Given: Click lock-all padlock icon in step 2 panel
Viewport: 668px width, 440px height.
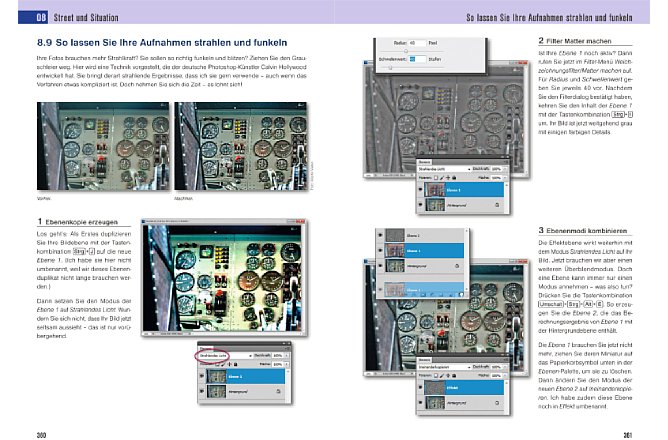Looking at the screenshot, I should 454,178.
